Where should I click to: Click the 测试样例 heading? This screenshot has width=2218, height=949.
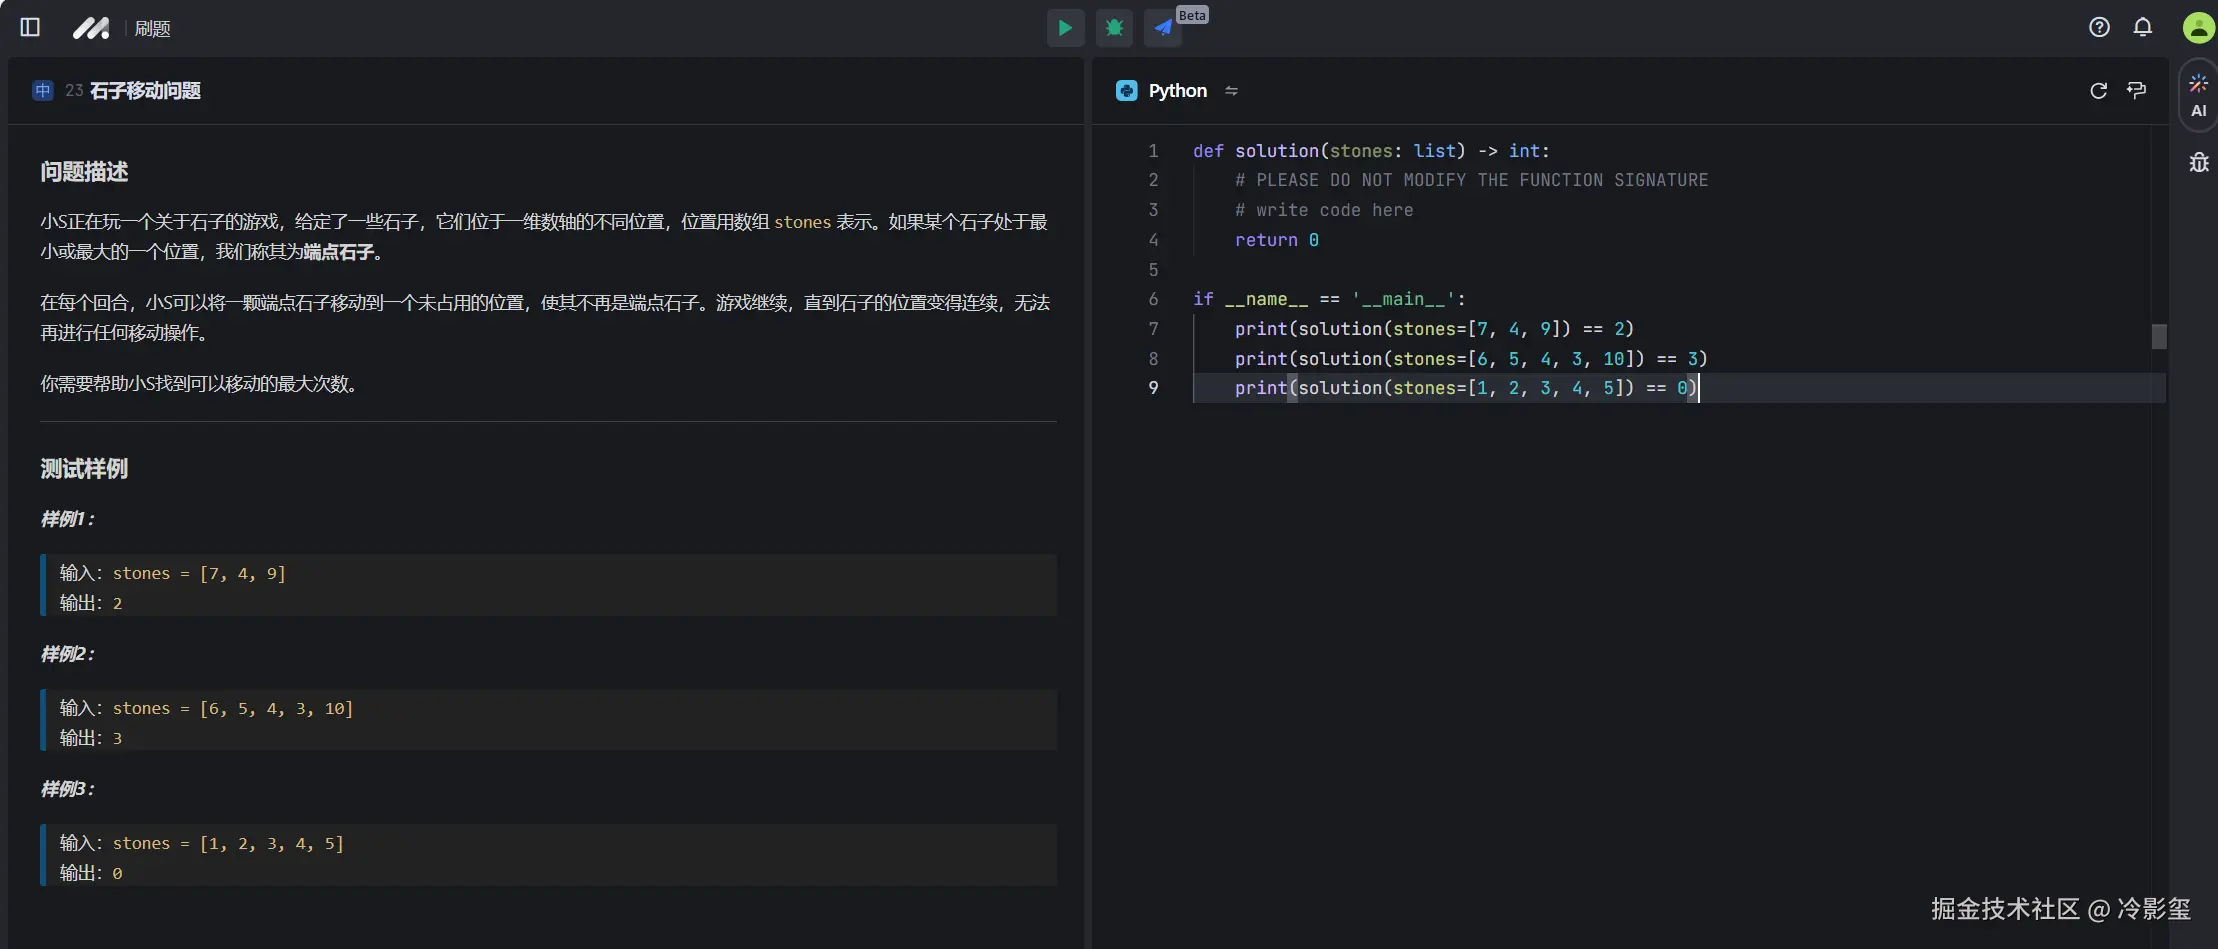tap(84, 469)
